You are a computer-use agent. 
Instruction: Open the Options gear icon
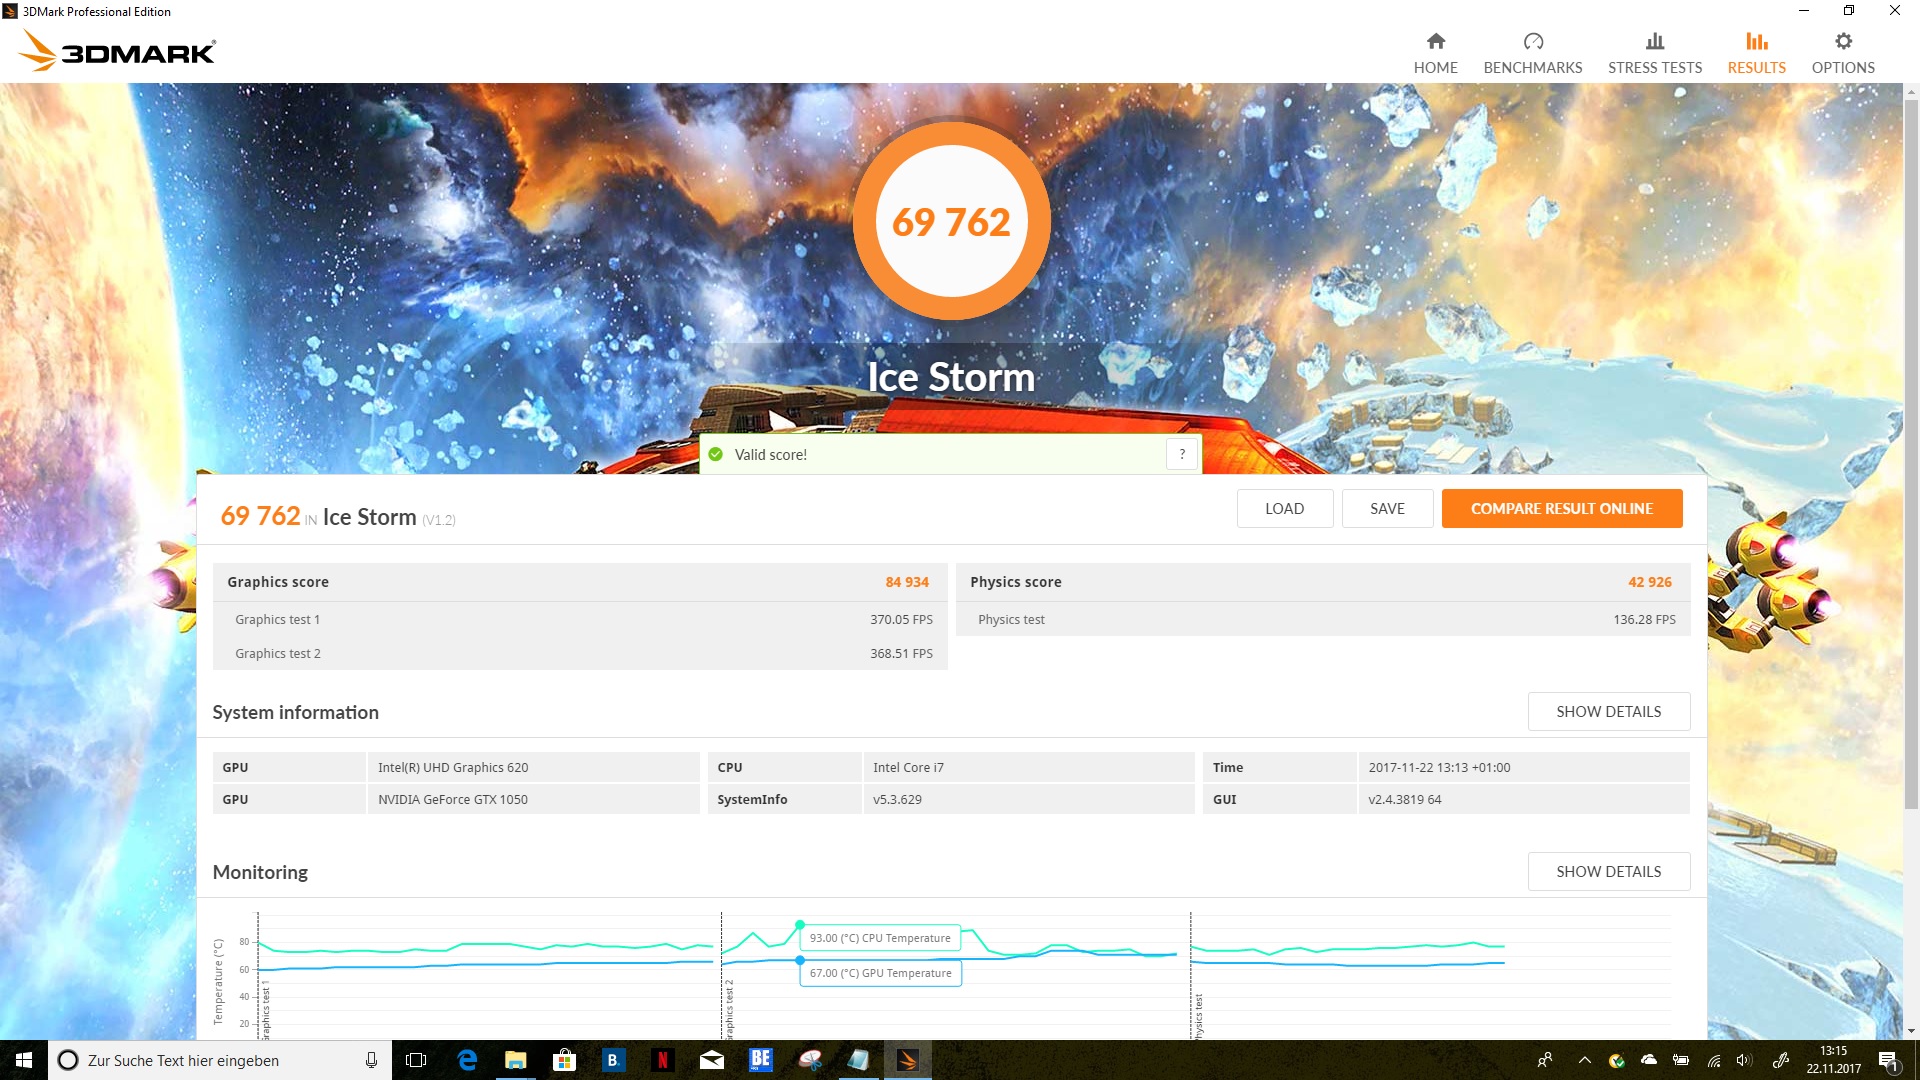coord(1842,42)
